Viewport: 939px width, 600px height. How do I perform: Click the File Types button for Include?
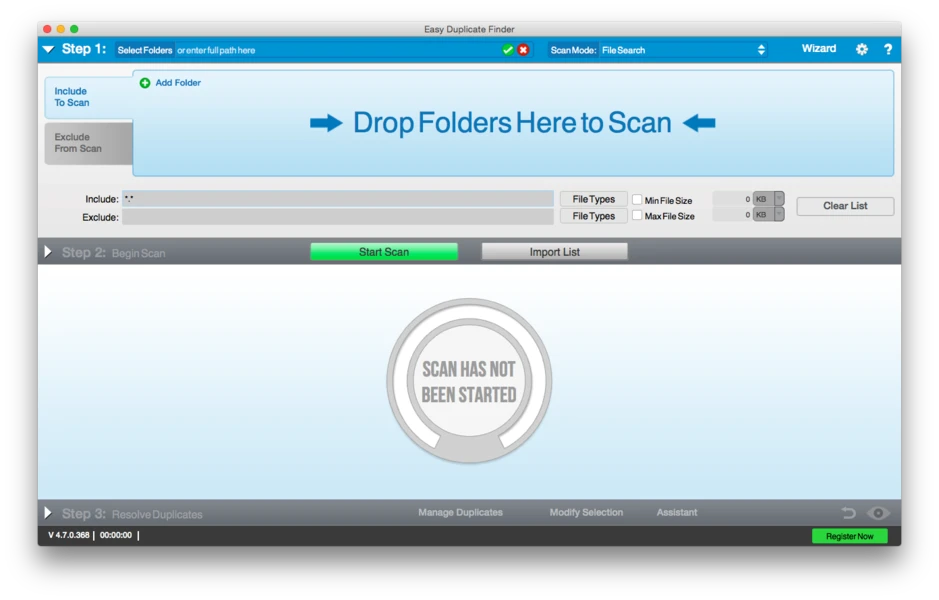(x=593, y=199)
